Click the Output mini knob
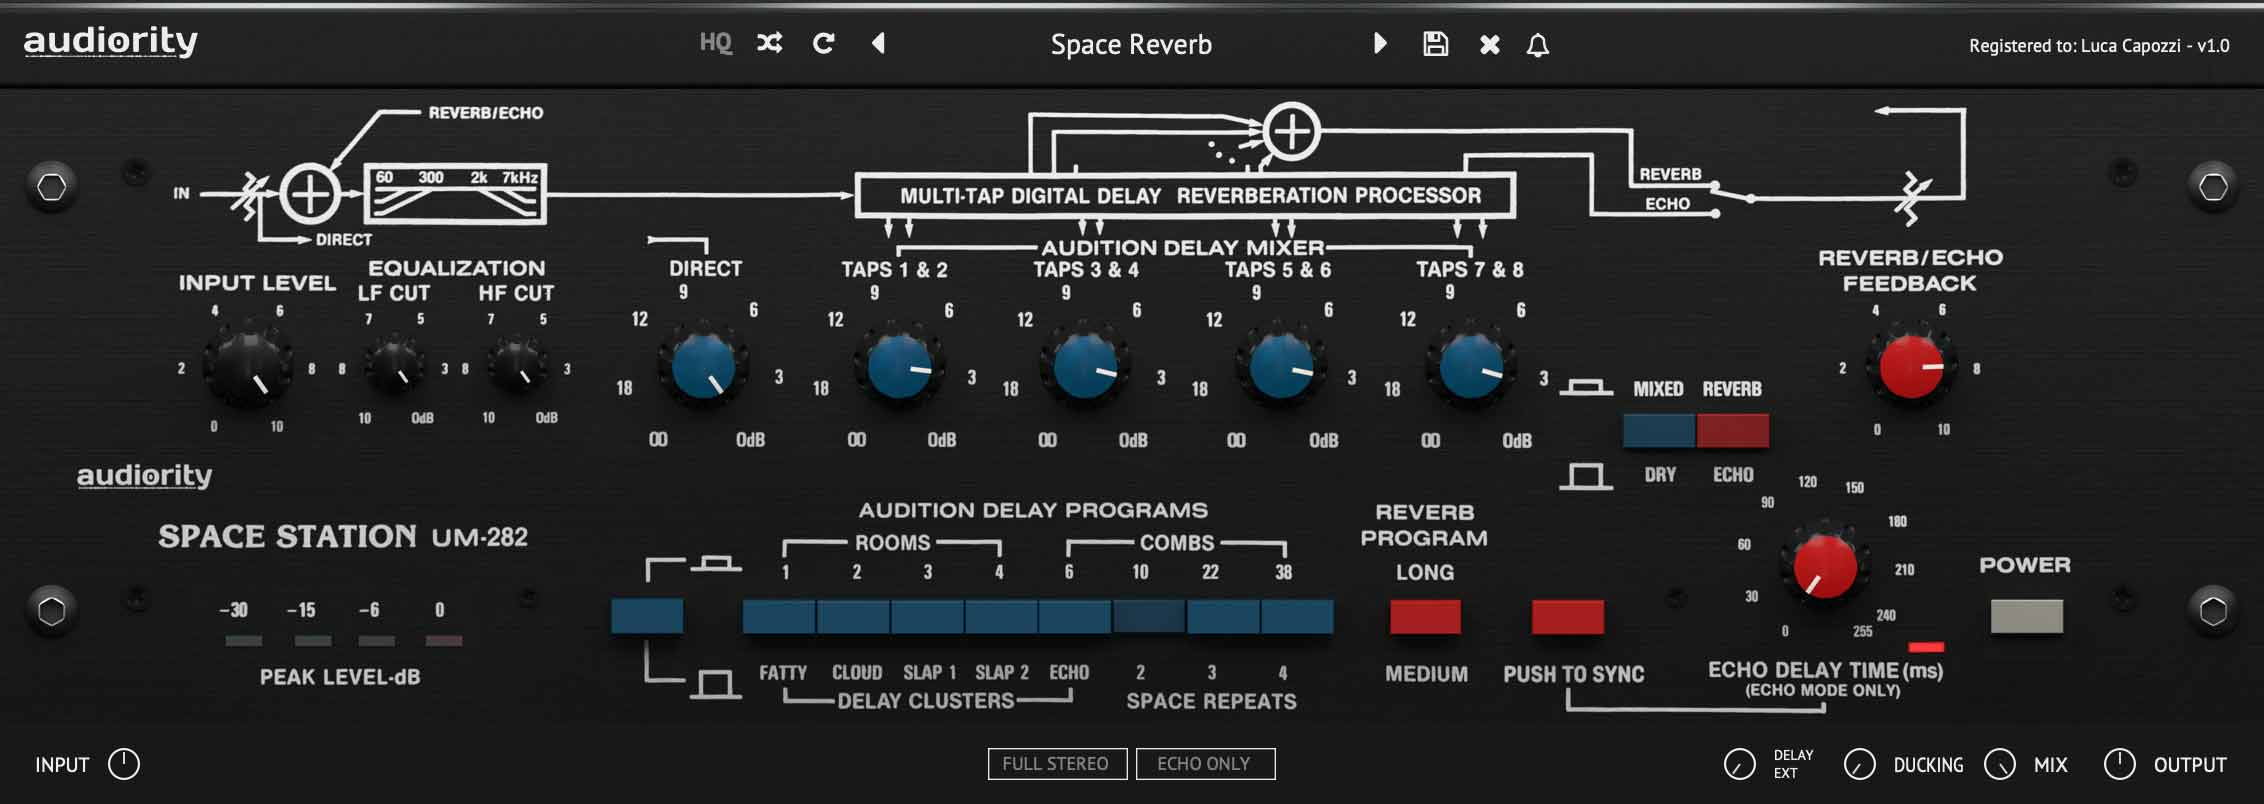2264x804 pixels. point(2120,764)
